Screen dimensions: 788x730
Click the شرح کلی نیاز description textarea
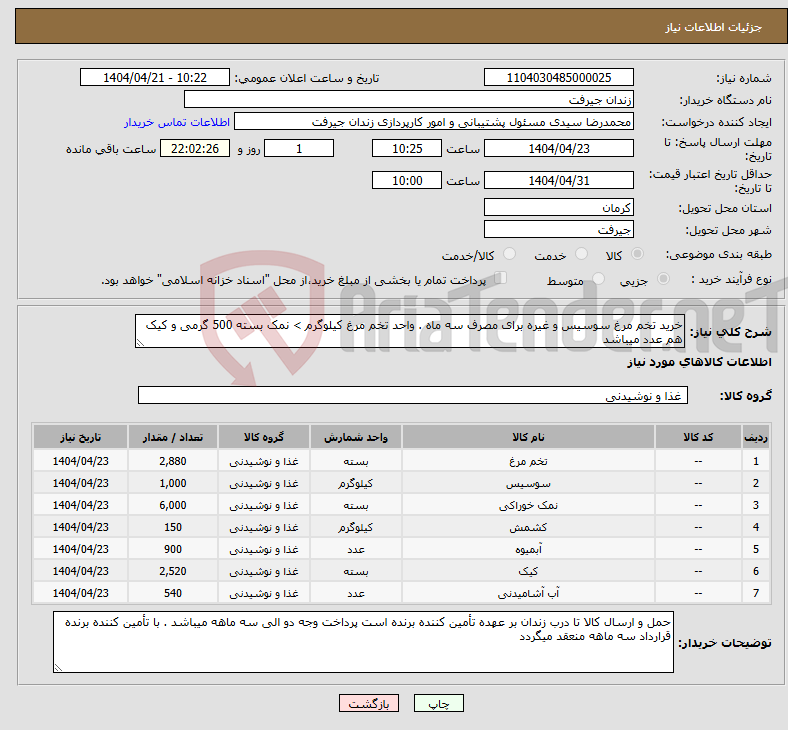410,331
